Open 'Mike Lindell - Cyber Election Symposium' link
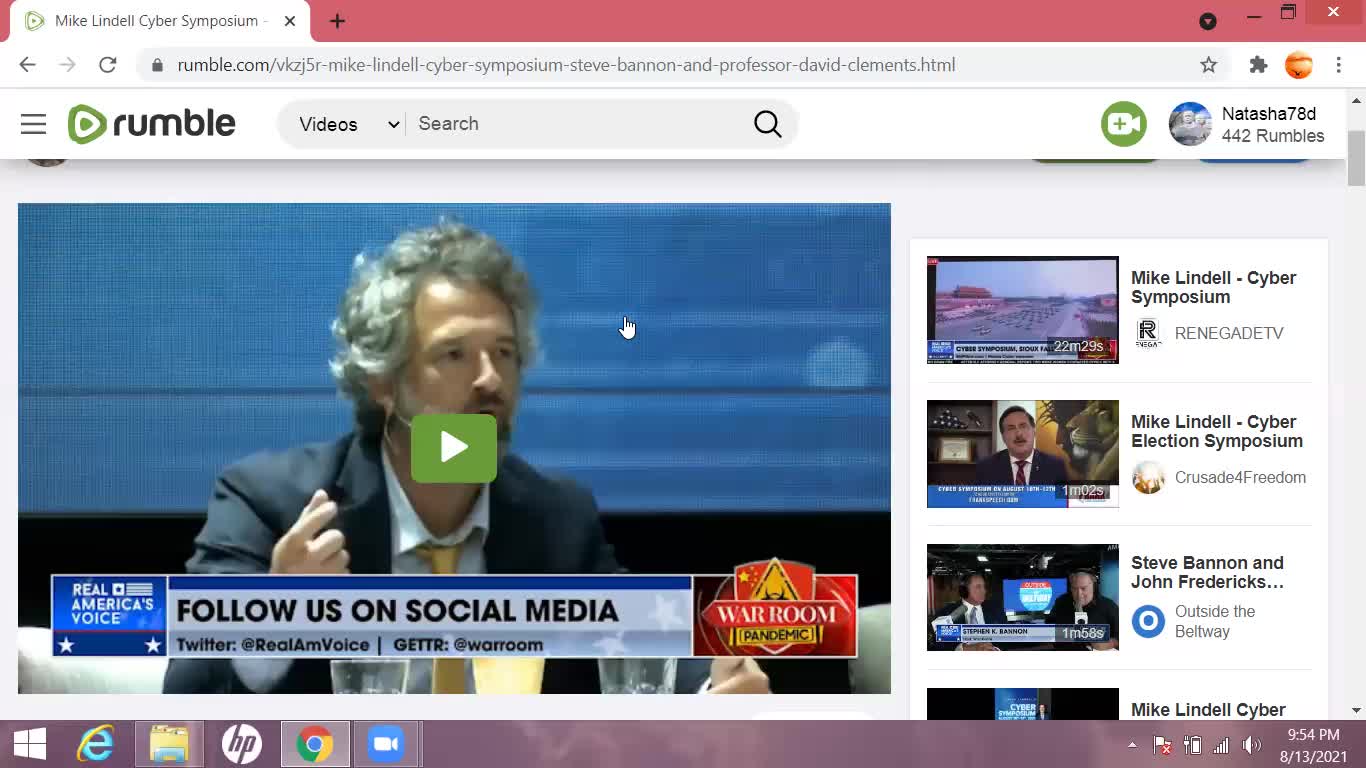 (x=1216, y=431)
